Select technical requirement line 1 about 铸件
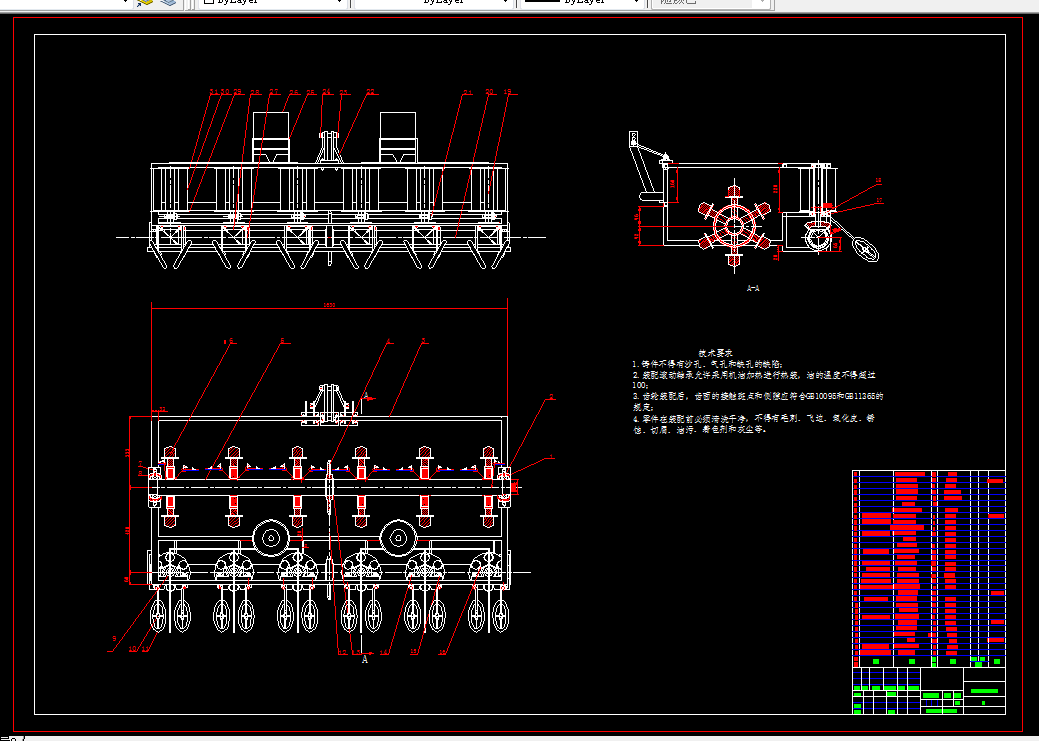Viewport: 1039px width, 741px height. click(x=707, y=364)
